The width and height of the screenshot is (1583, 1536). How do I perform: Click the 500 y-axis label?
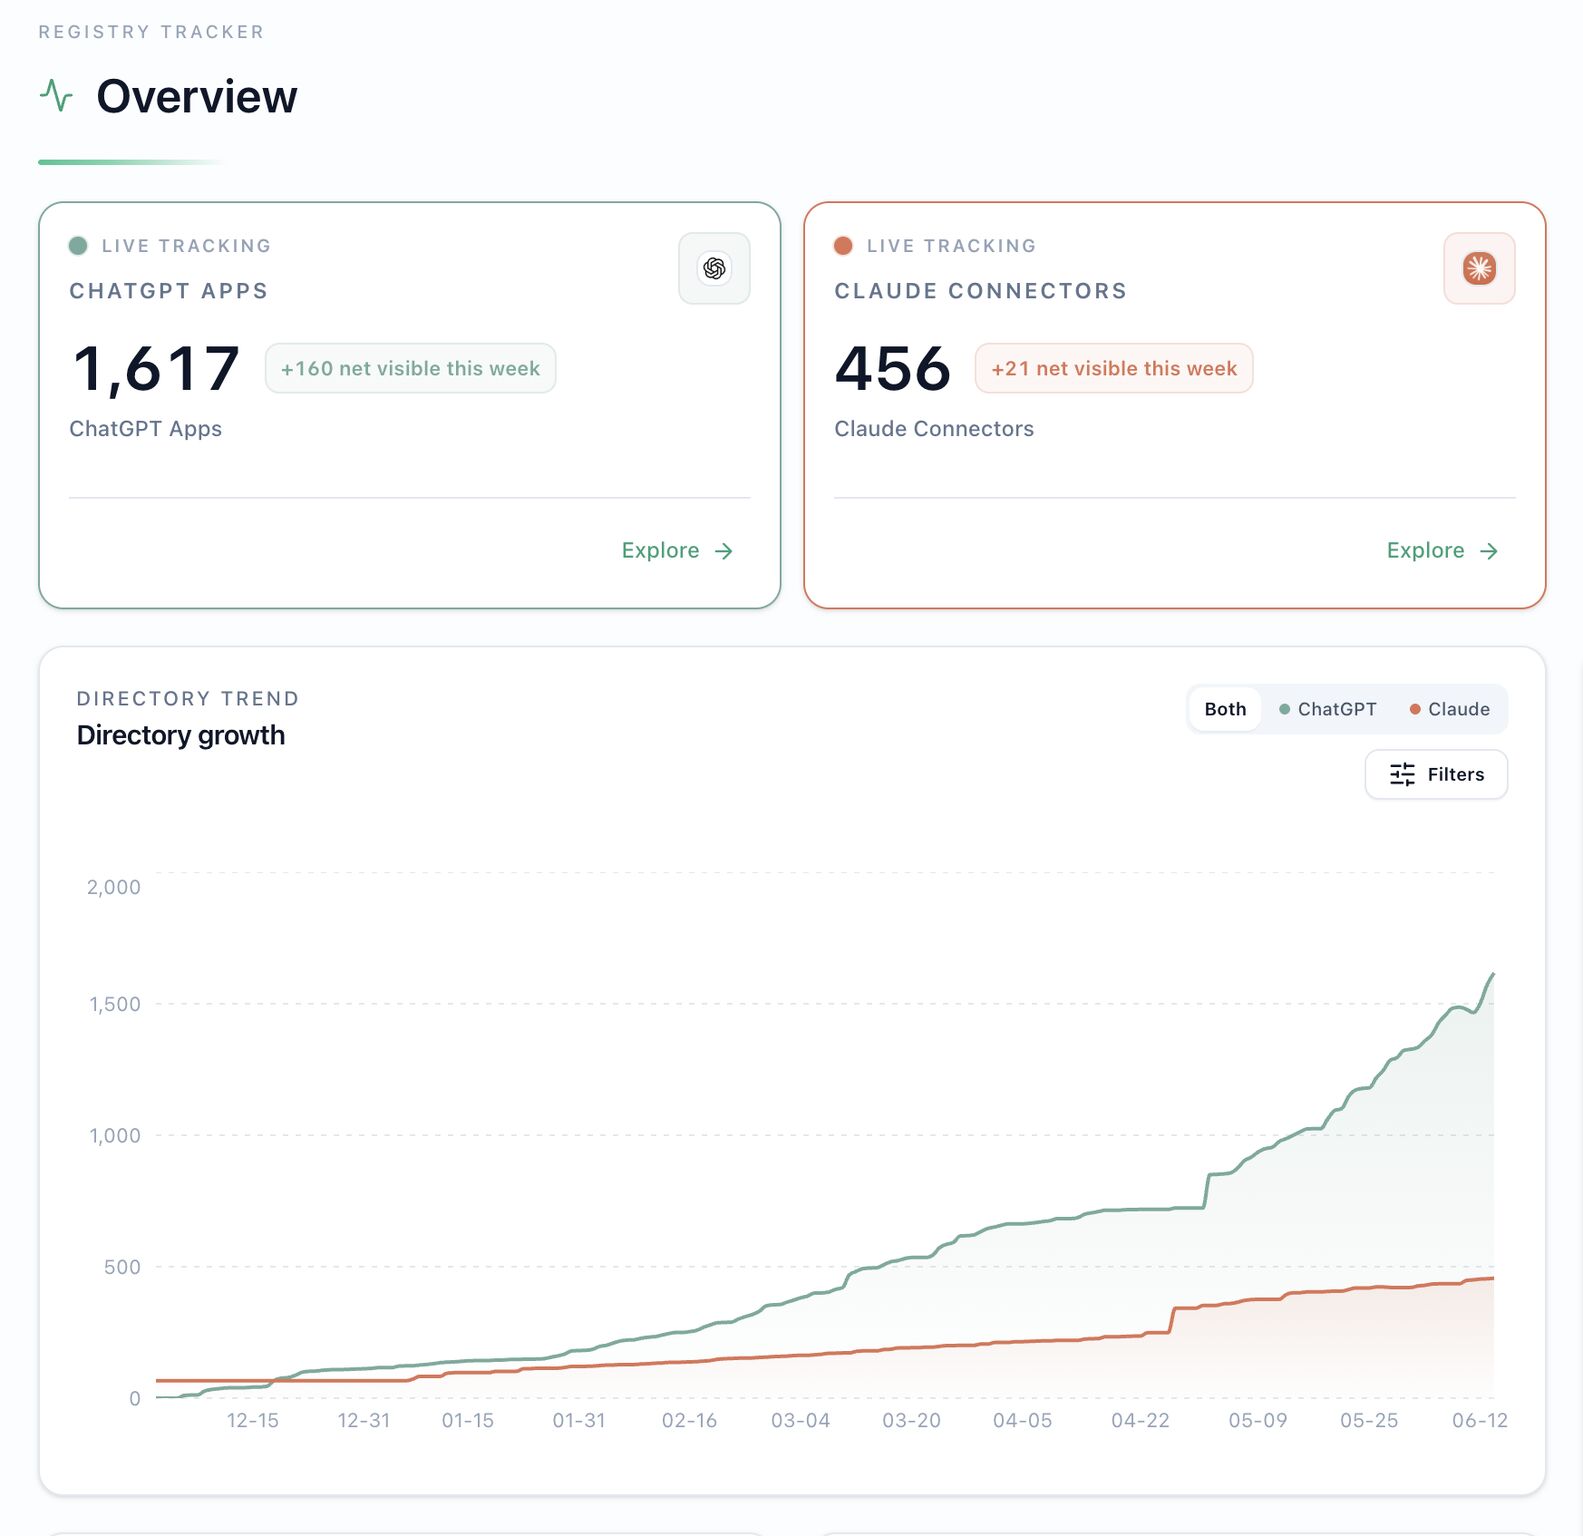(x=122, y=1267)
